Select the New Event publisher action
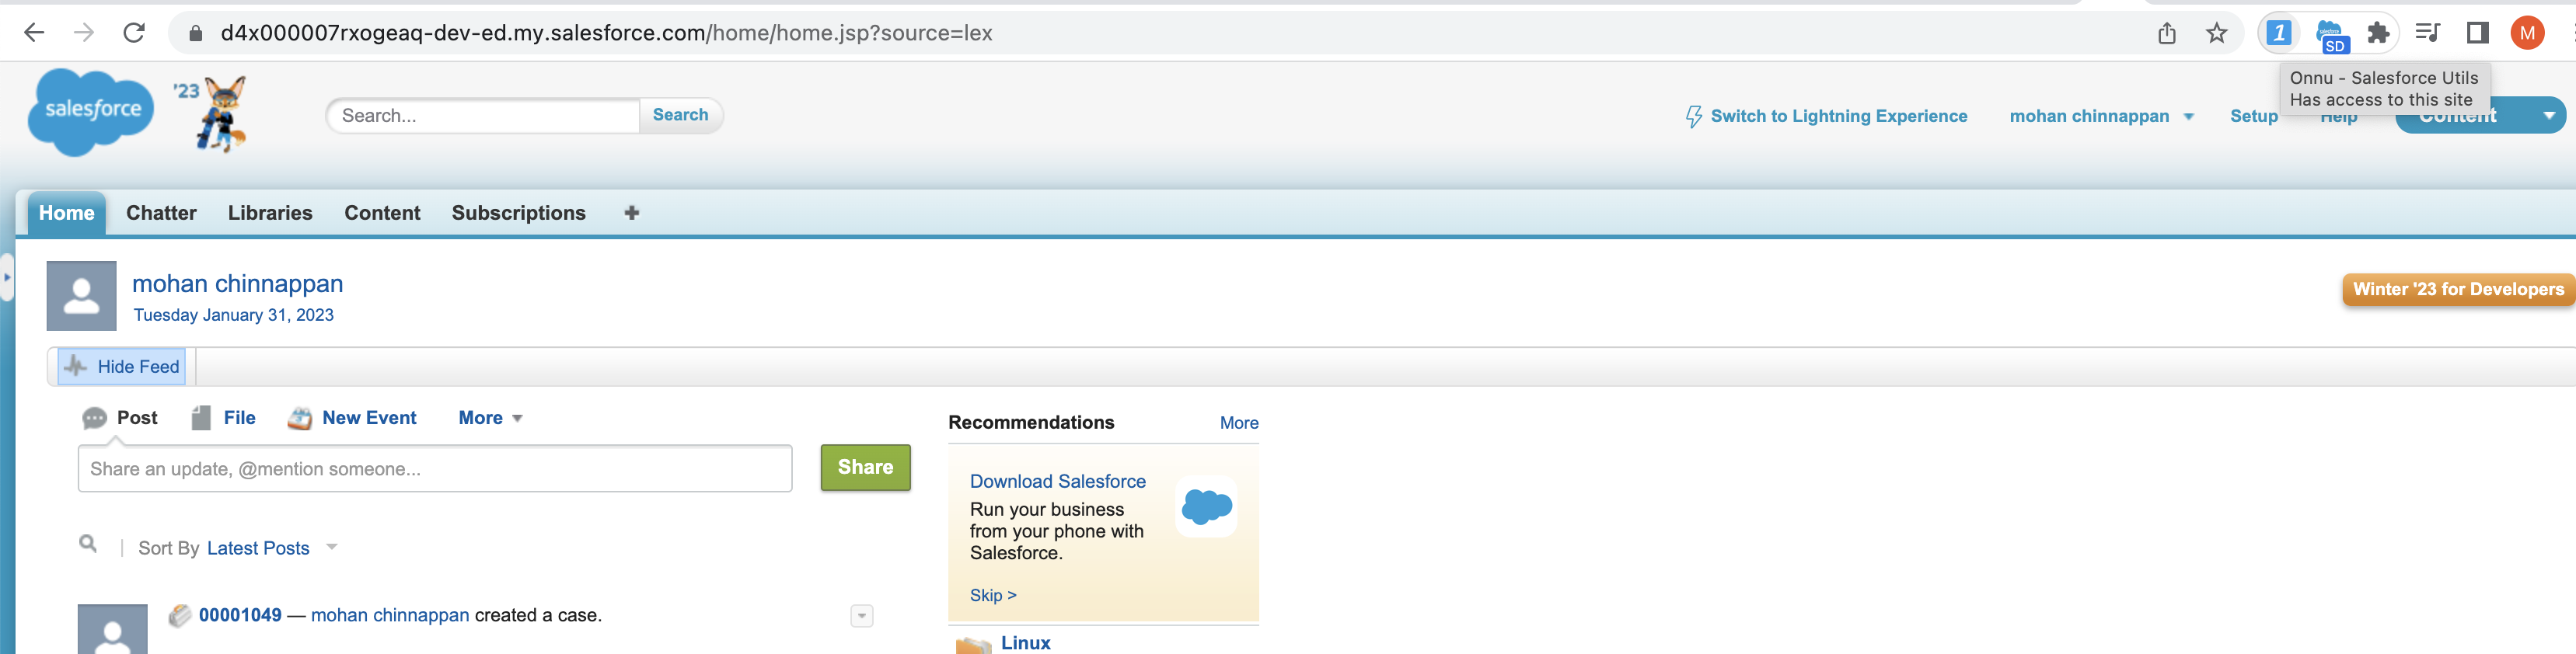The image size is (2576, 654). tap(352, 418)
